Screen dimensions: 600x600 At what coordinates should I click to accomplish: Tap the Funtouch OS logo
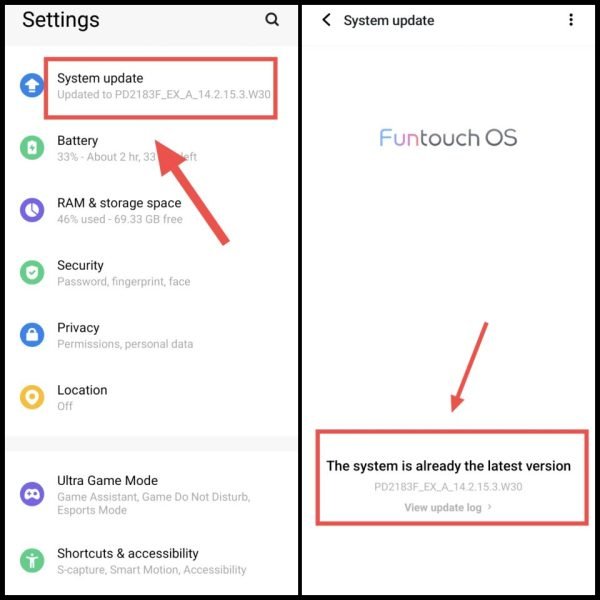448,138
